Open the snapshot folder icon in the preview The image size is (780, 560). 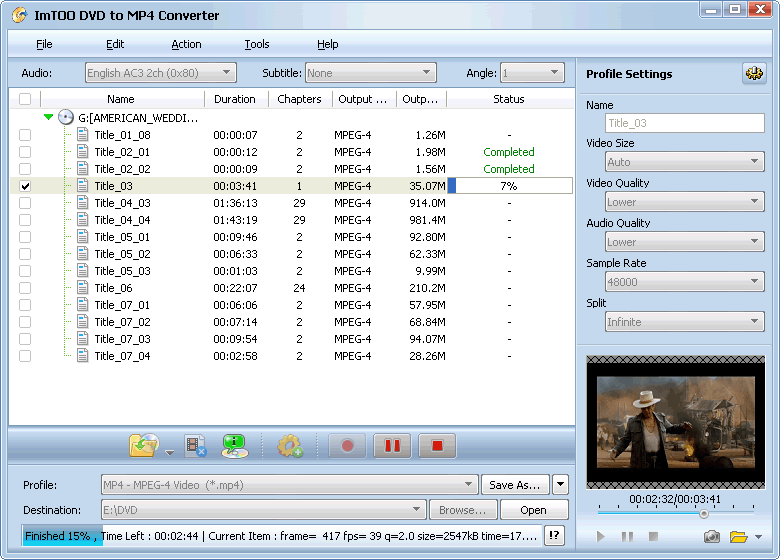[739, 537]
